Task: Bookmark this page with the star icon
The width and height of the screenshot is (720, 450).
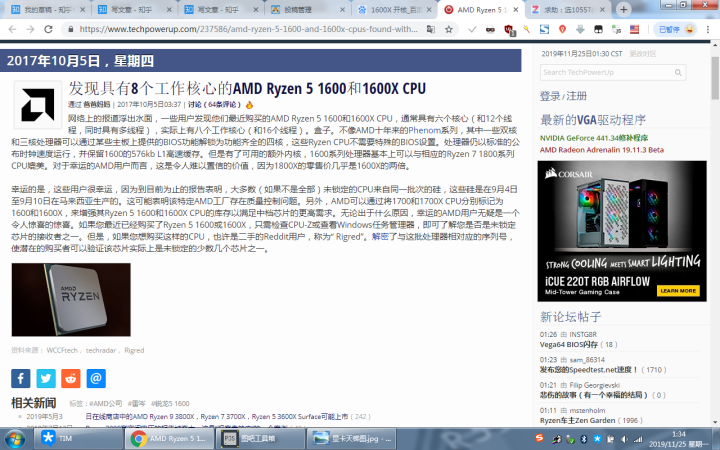Action: click(449, 29)
